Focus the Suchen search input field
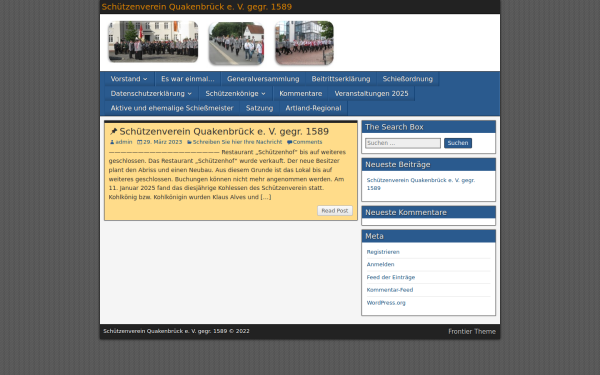Screen dimensions: 600x375 pyautogui.click(x=403, y=143)
